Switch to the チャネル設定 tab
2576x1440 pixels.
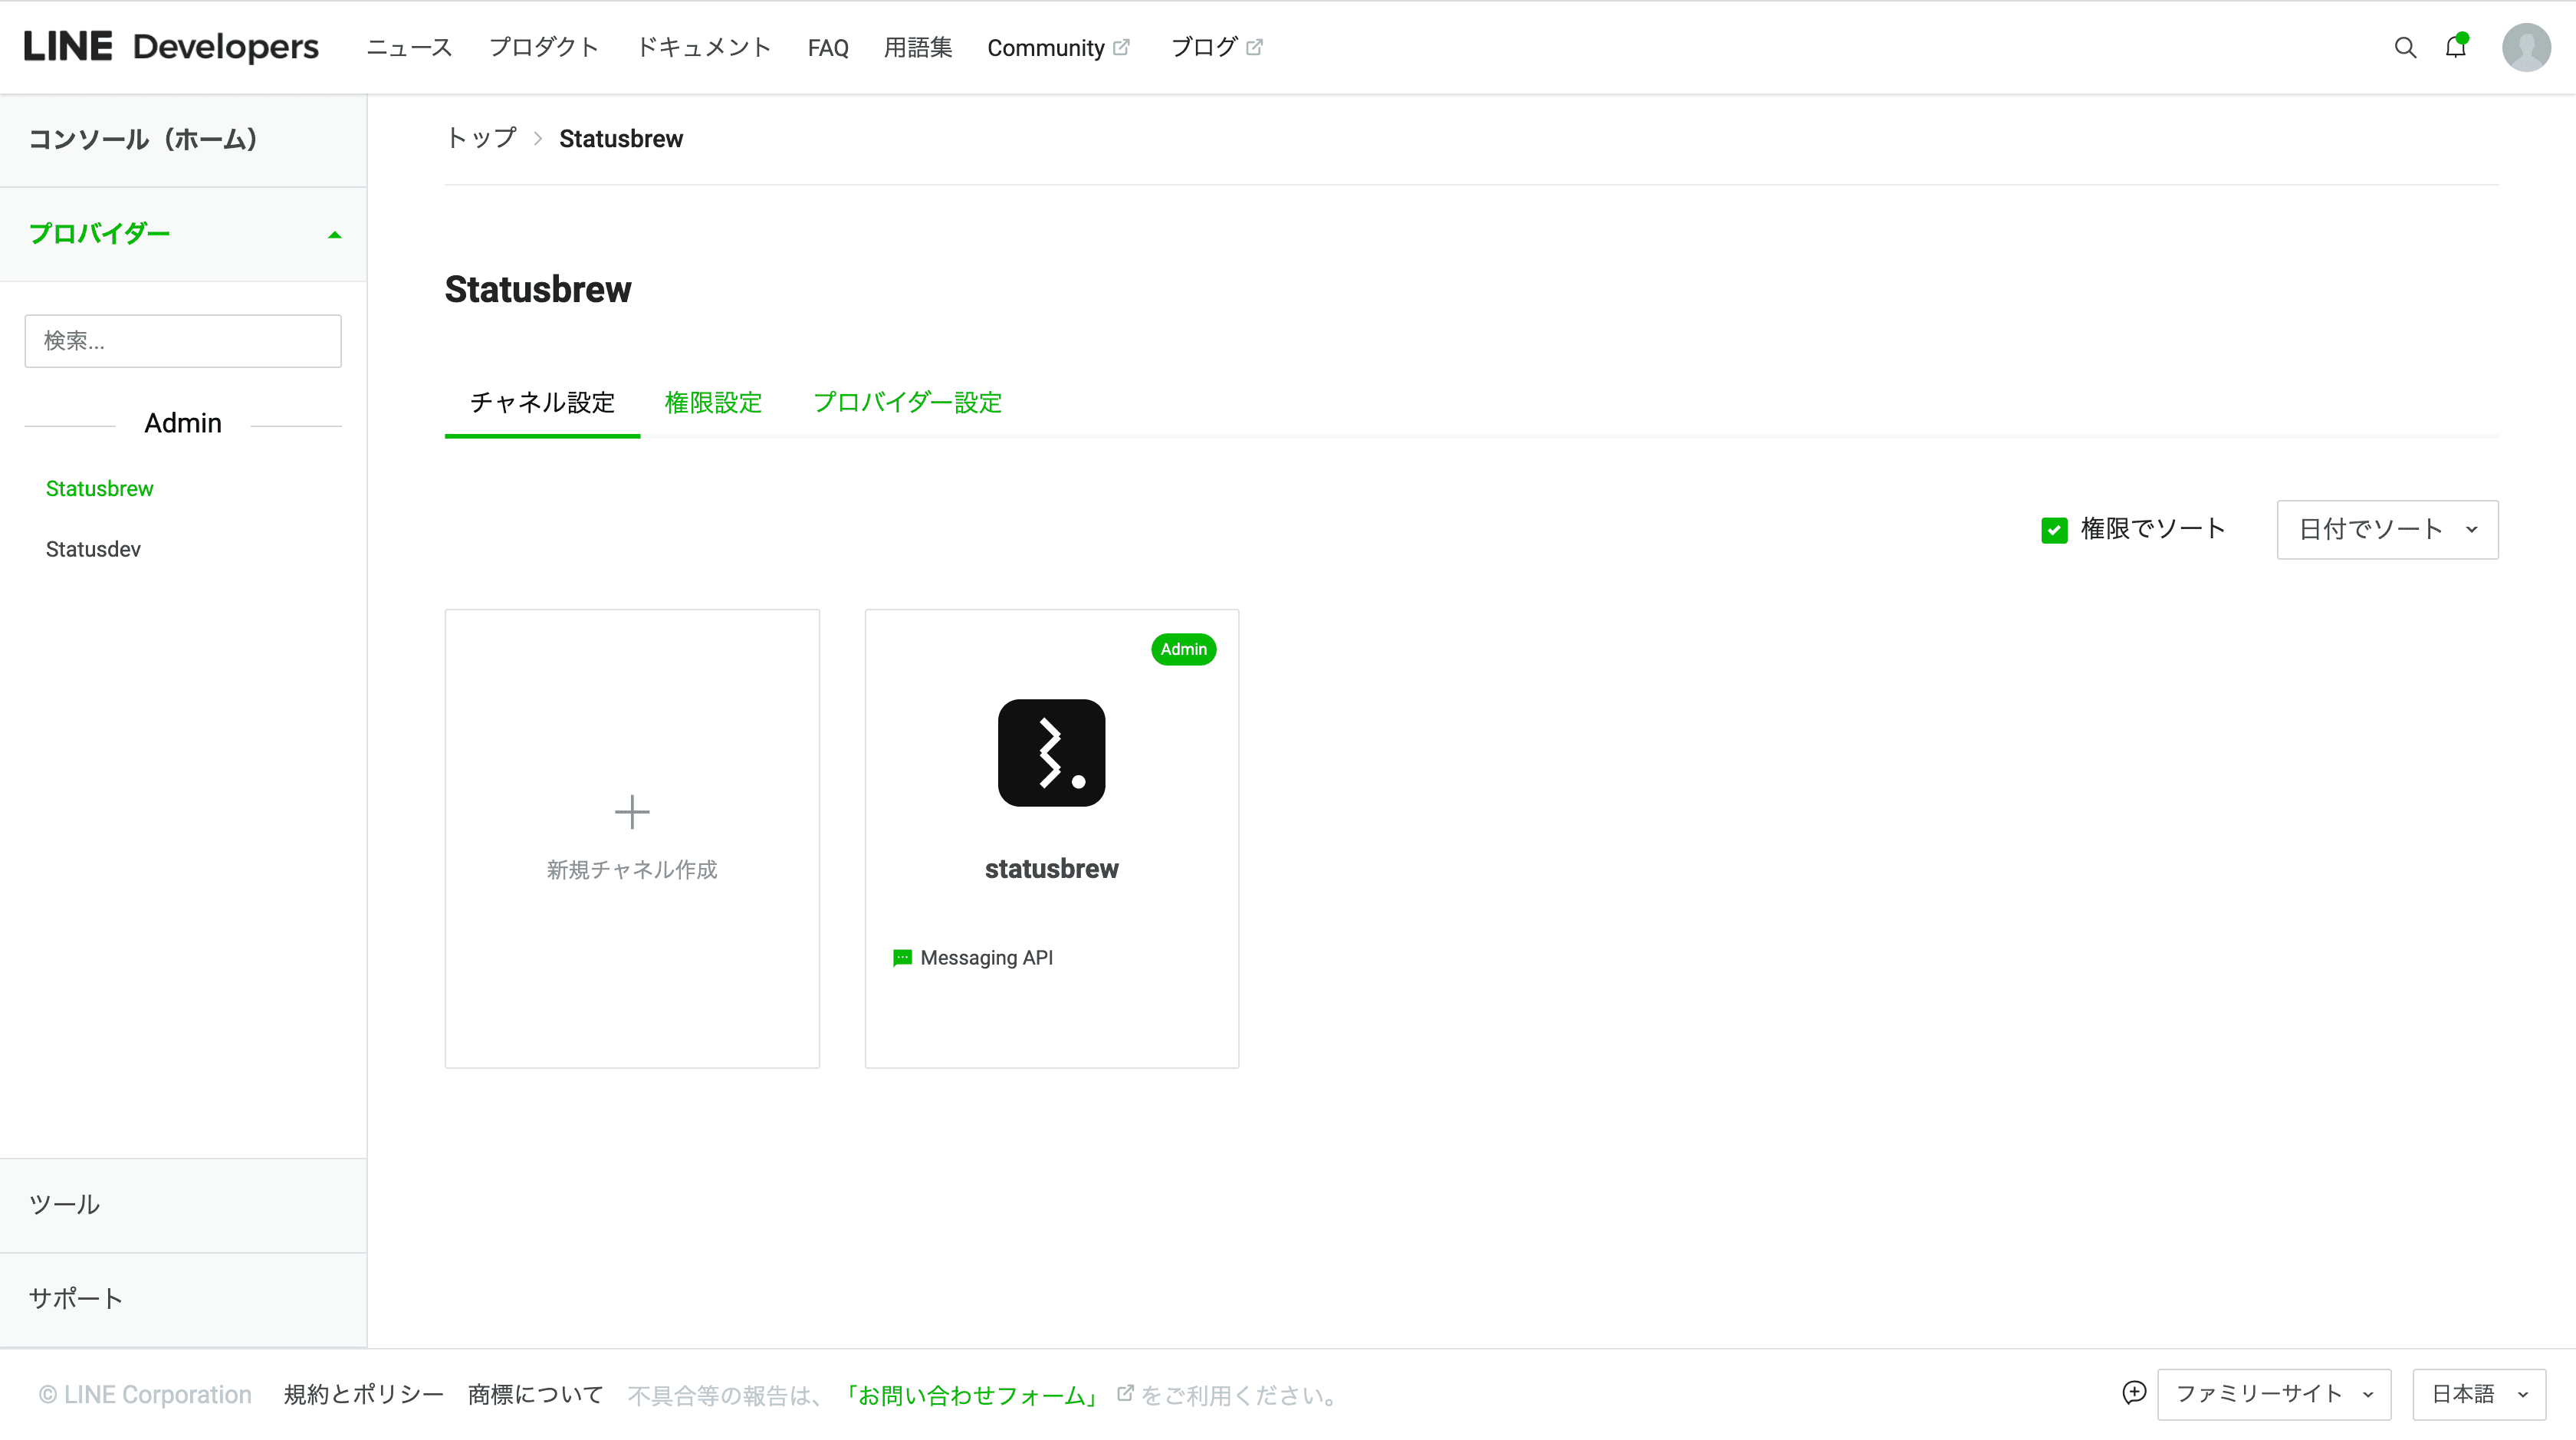point(542,402)
